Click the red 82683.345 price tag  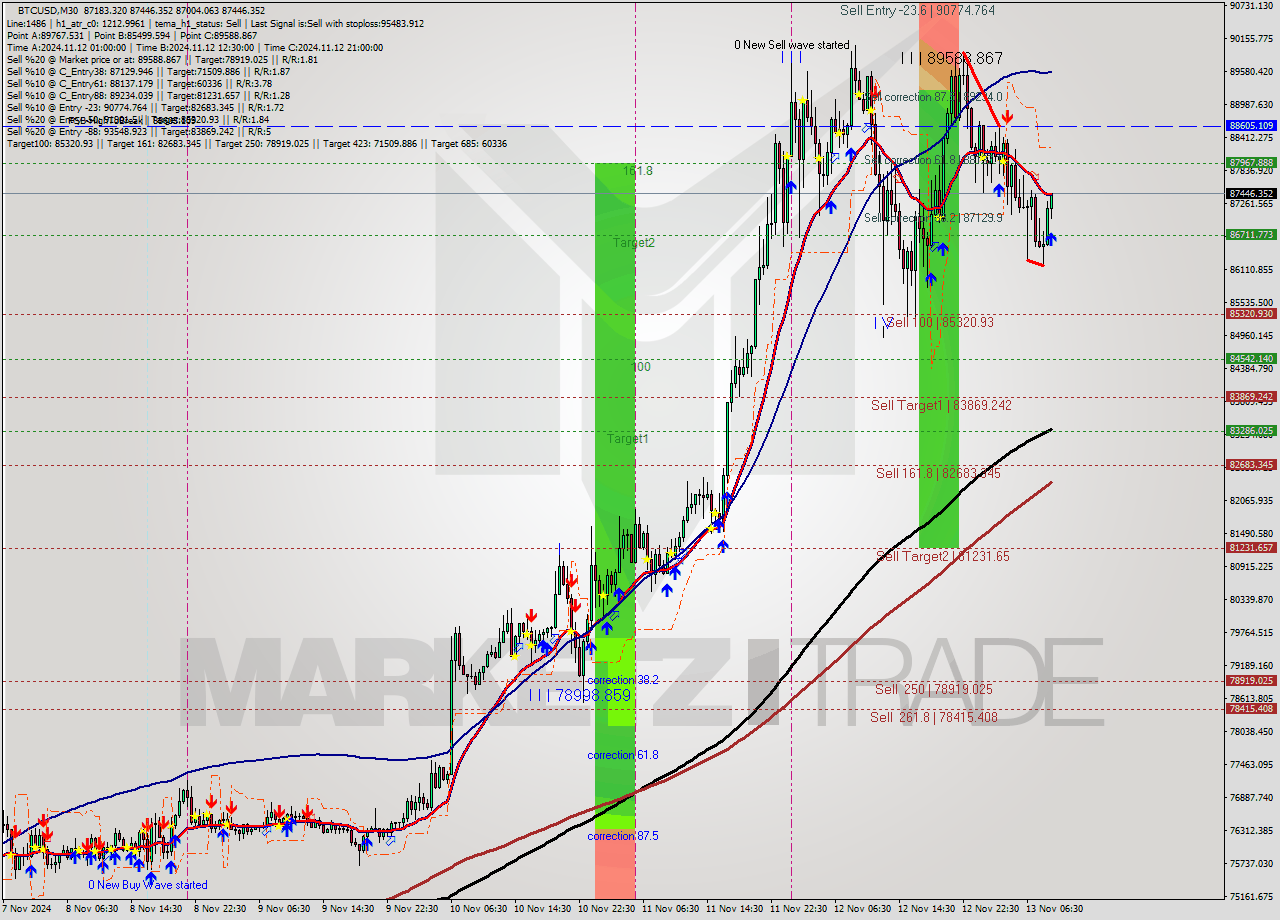click(x=1251, y=464)
